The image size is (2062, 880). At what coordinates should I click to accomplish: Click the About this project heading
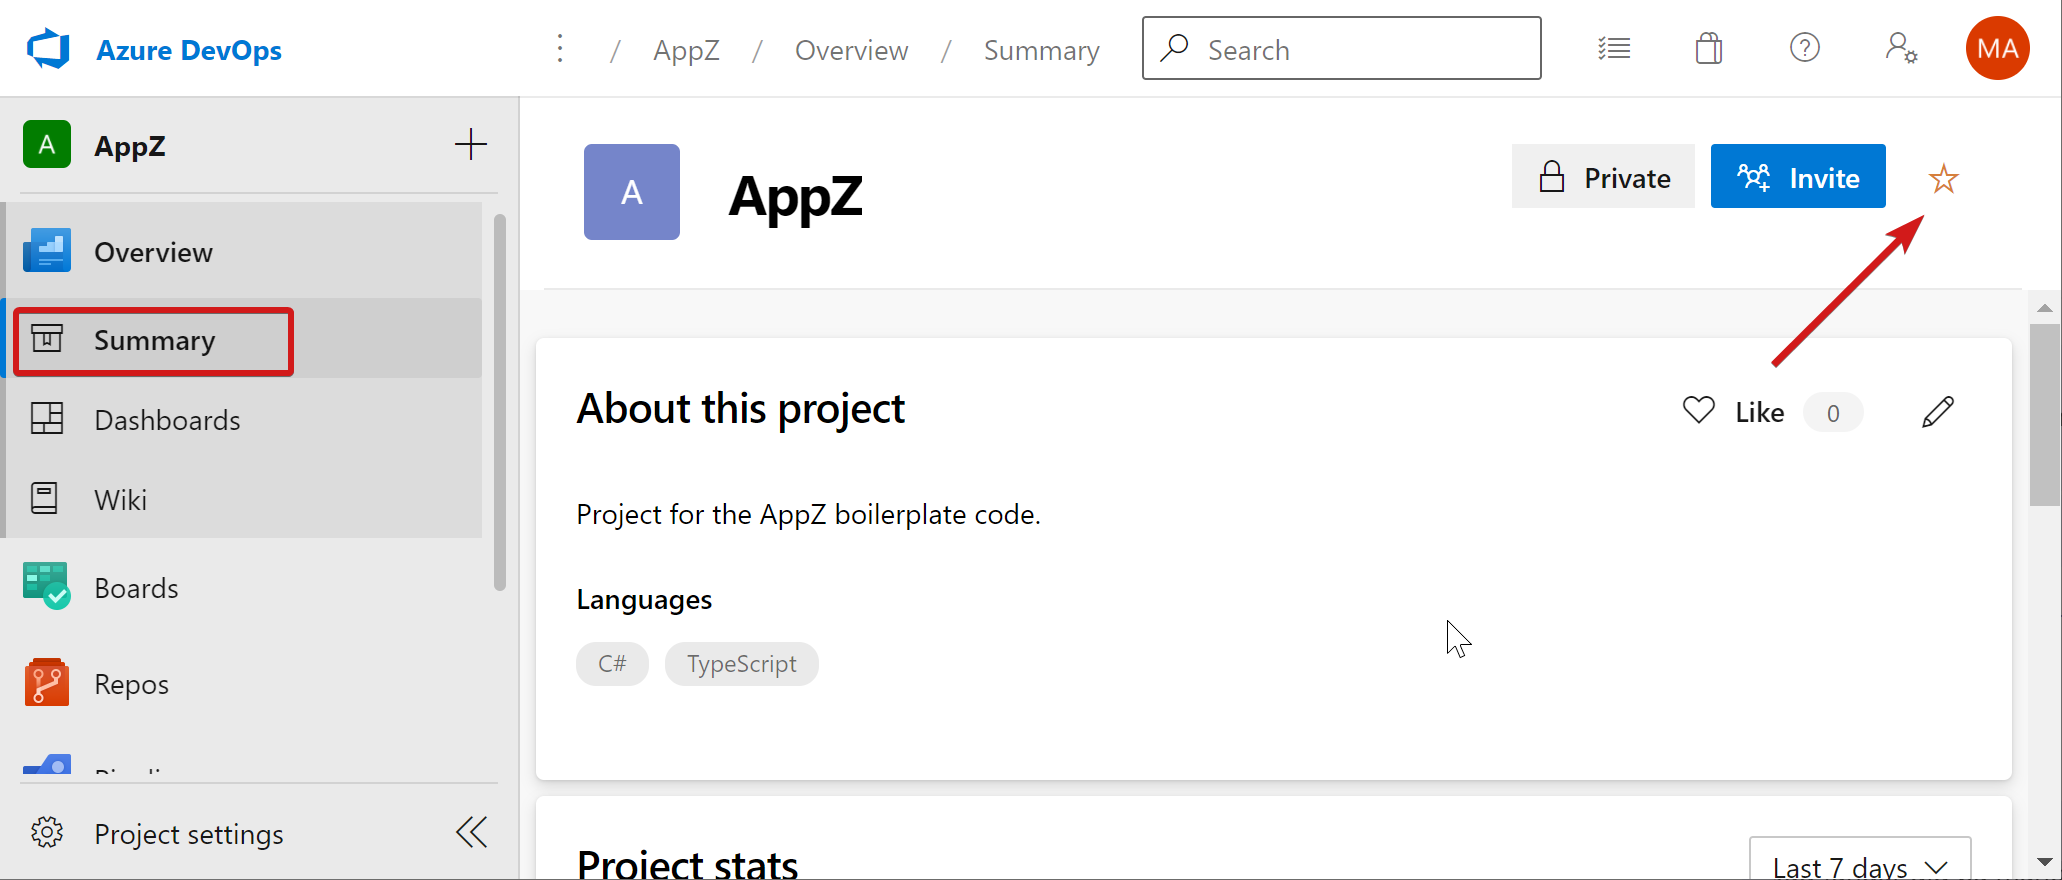740,408
